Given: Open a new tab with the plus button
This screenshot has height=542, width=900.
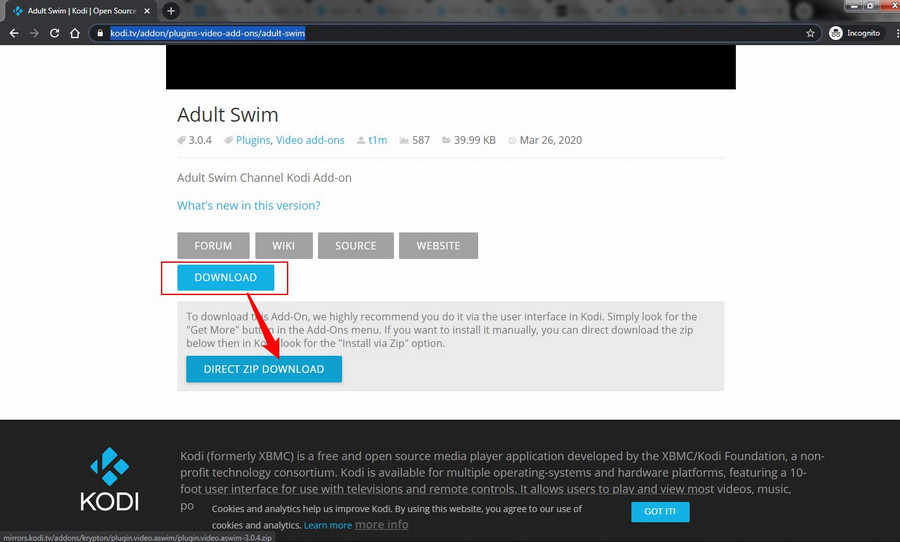Looking at the screenshot, I should [x=170, y=11].
